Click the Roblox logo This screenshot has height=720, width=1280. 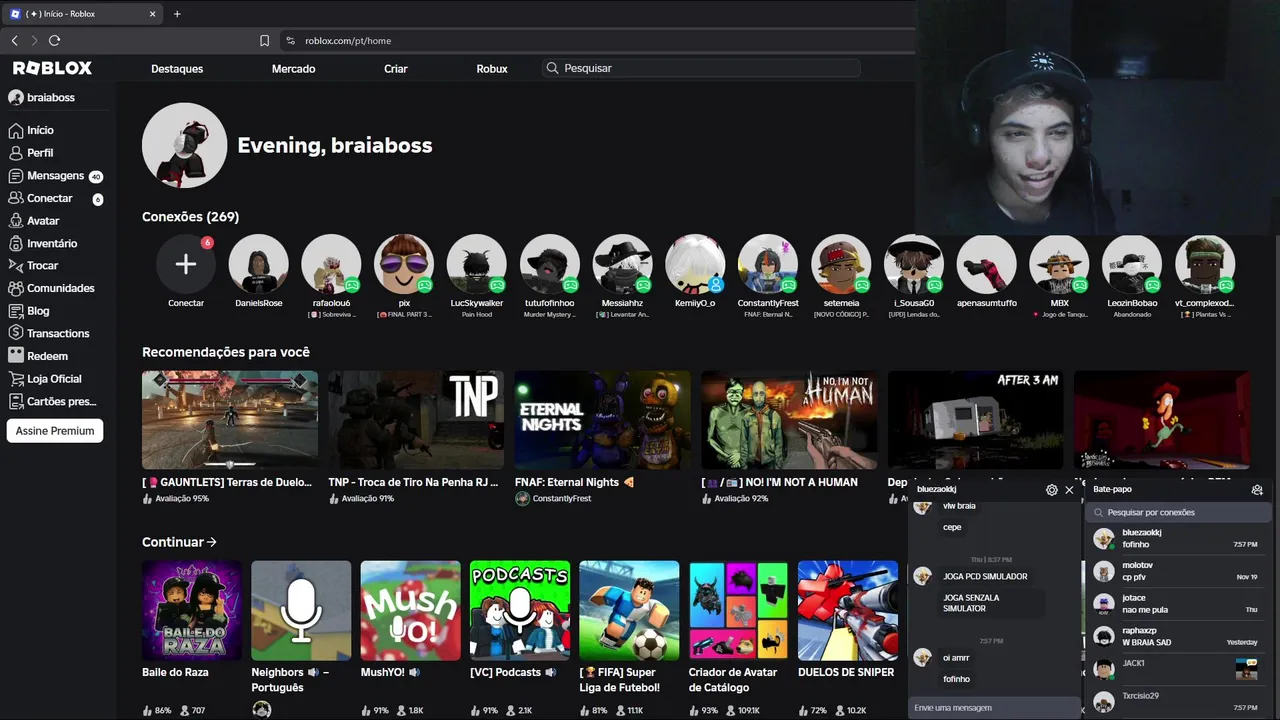click(52, 68)
